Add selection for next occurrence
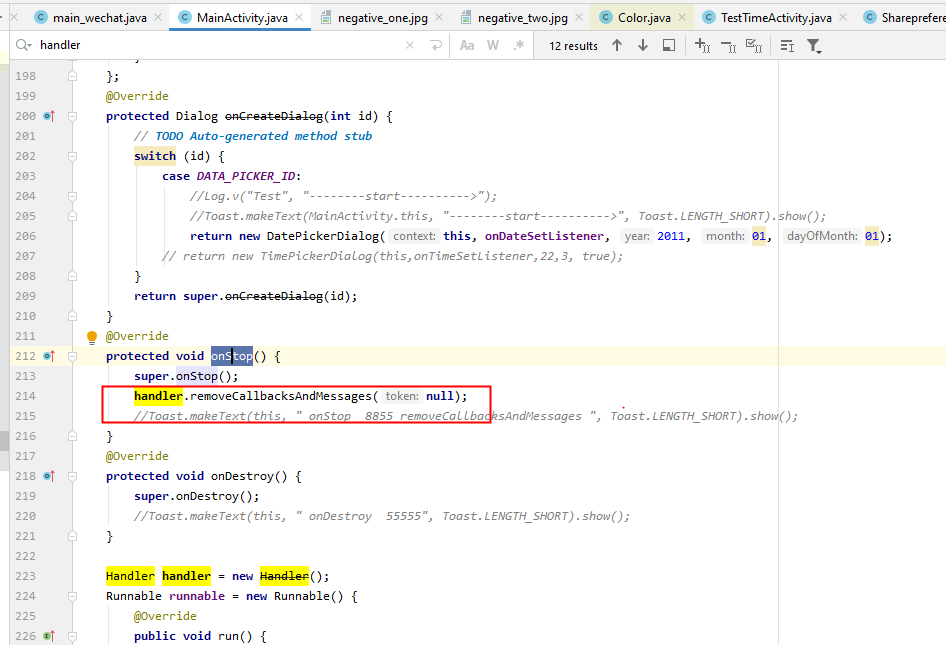 (x=702, y=45)
